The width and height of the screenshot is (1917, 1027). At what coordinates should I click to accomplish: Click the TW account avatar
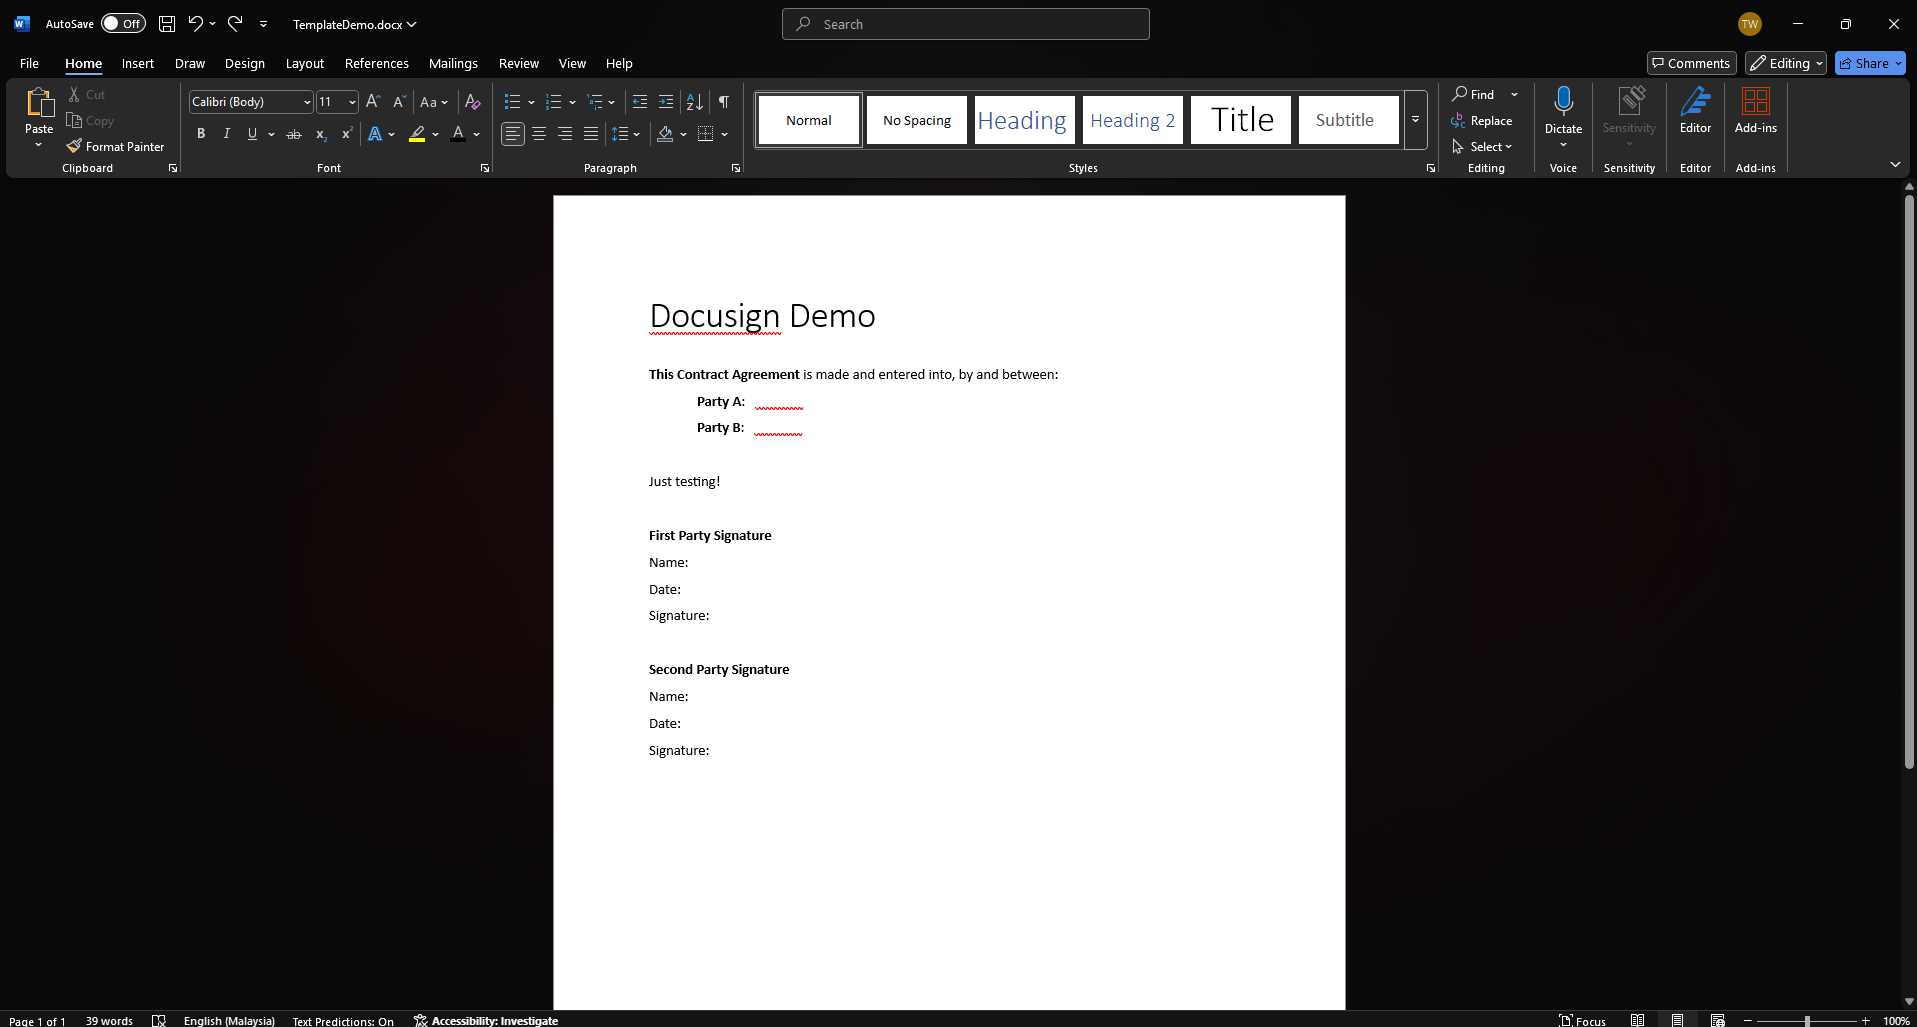tap(1749, 24)
